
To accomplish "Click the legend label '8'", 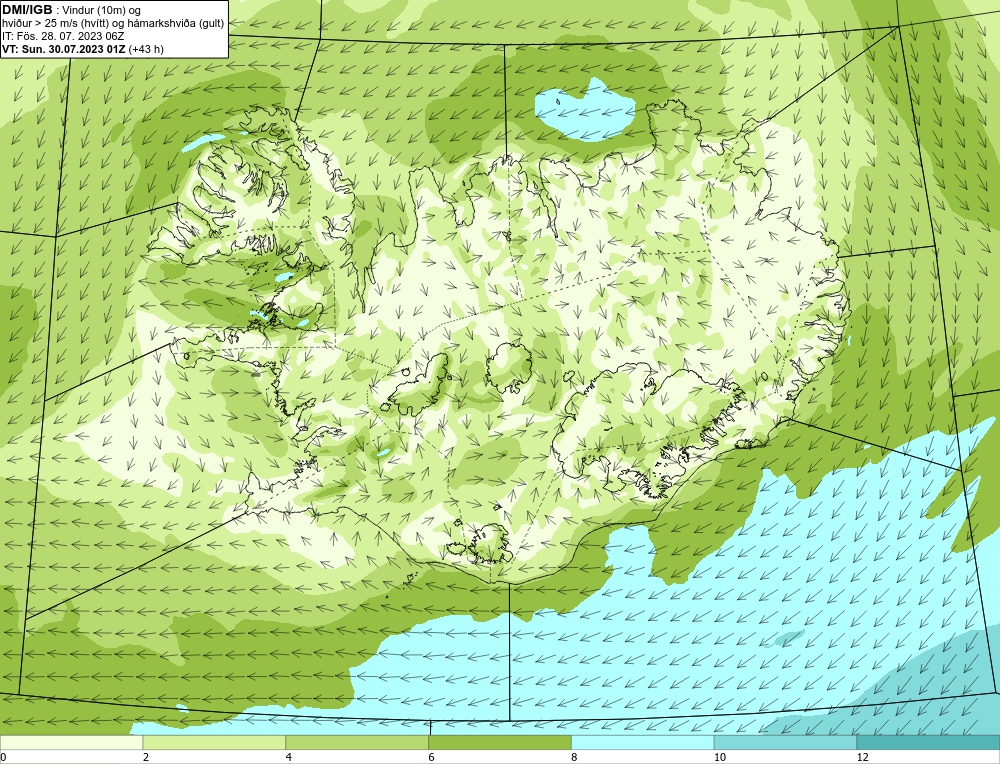I will click(x=574, y=758).
